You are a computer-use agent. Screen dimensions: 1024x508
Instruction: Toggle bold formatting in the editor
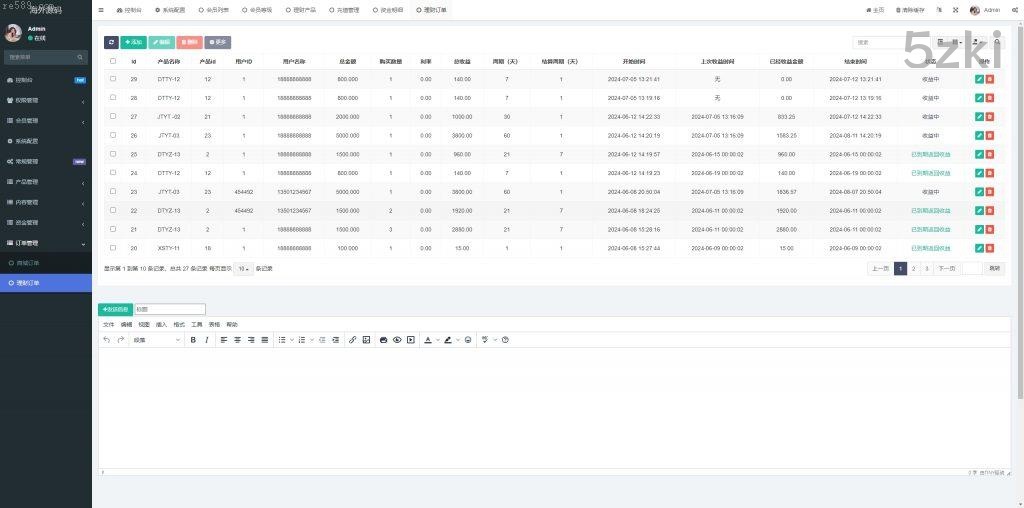(x=193, y=340)
